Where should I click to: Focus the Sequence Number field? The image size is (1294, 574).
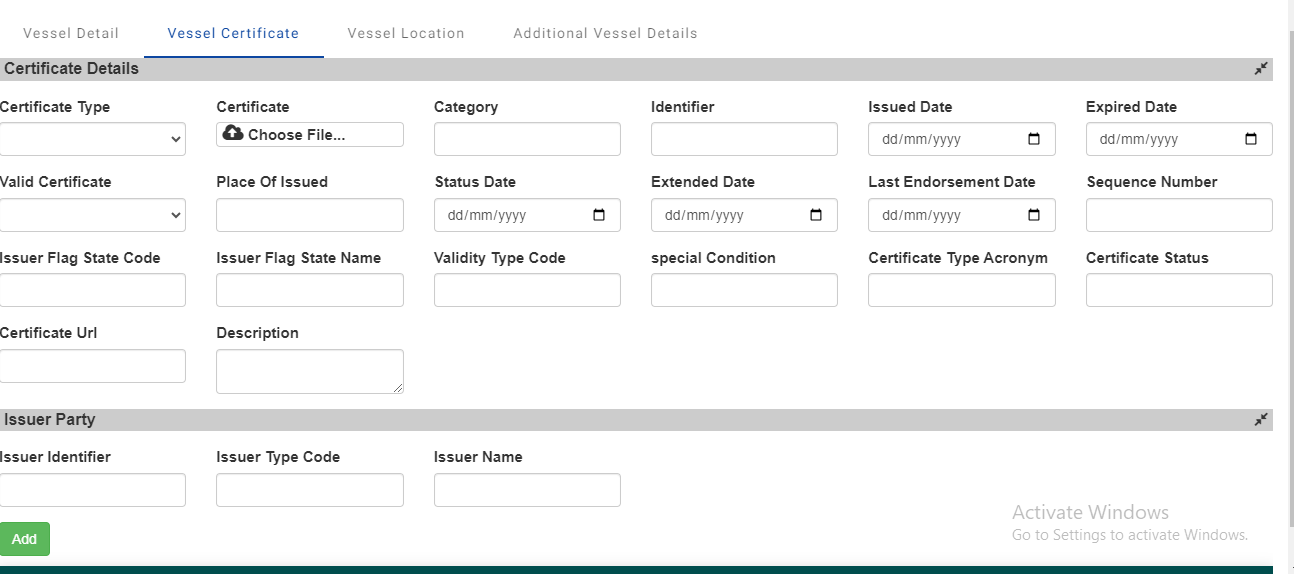coord(1179,215)
